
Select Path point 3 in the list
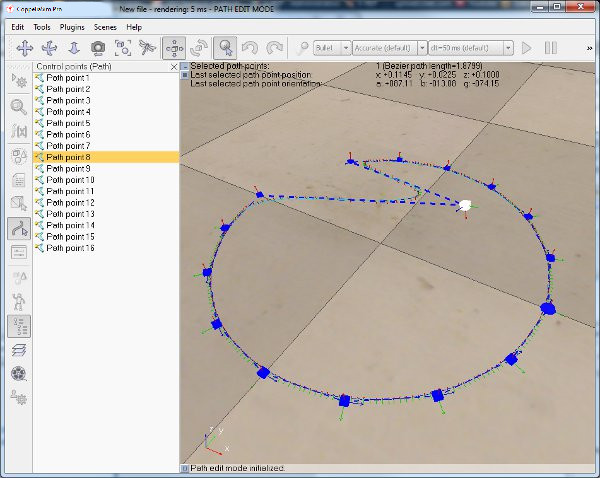[x=68, y=100]
